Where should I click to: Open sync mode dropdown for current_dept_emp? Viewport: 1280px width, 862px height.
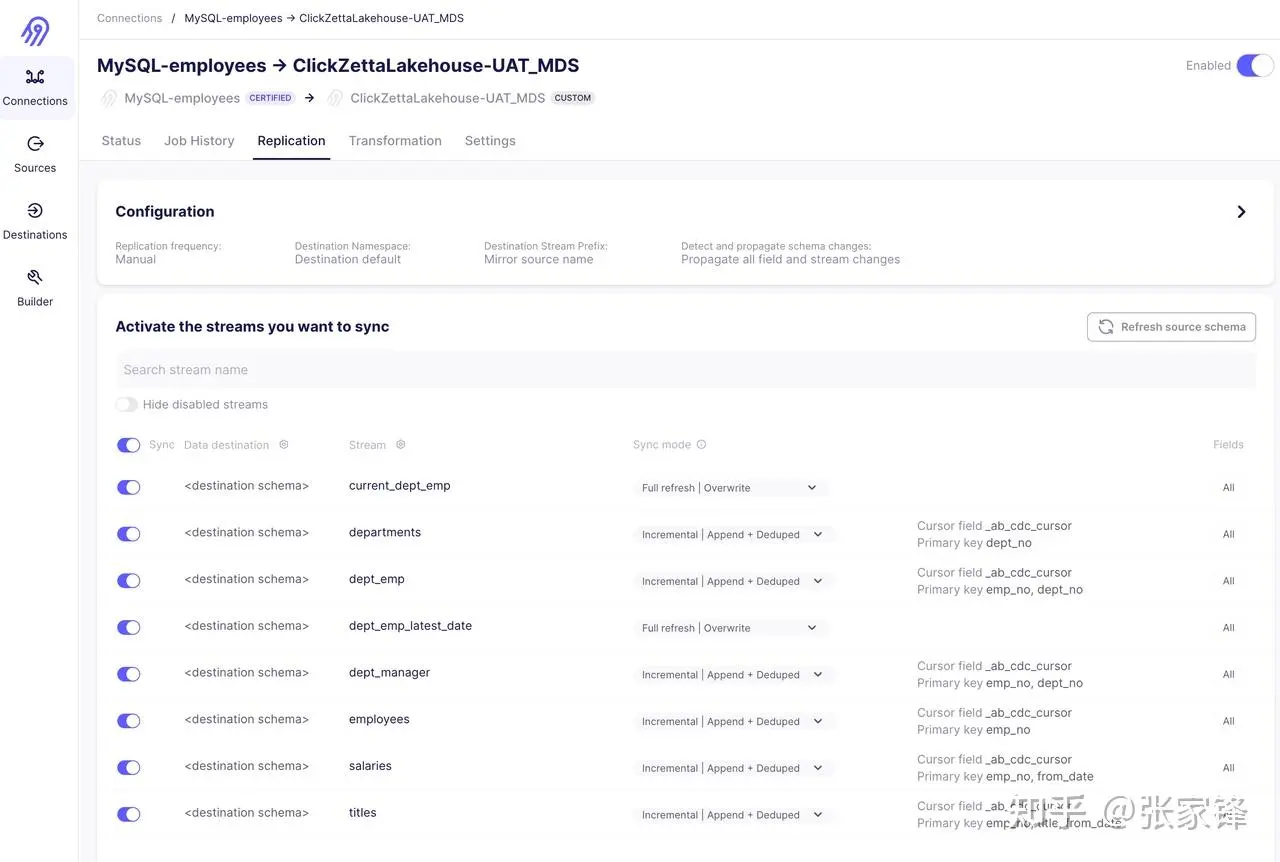pos(731,488)
